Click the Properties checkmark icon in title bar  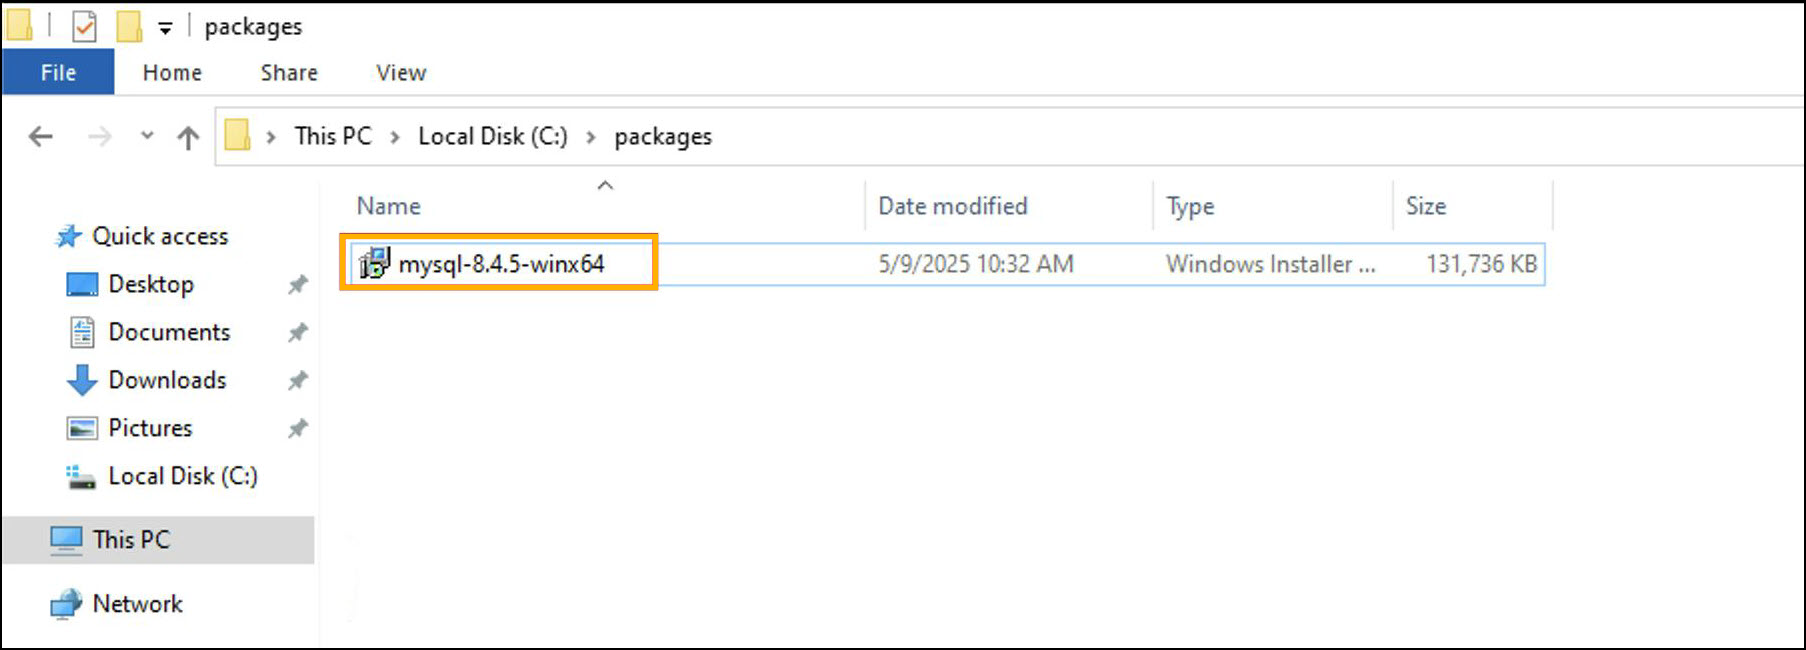(x=85, y=27)
